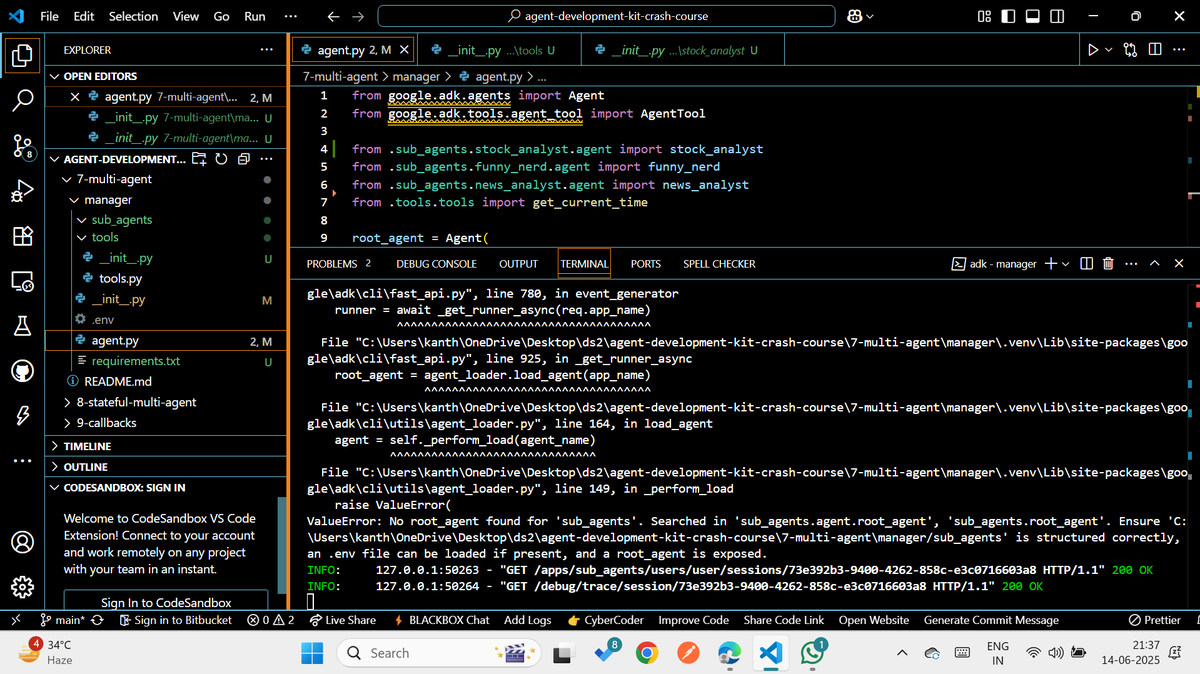
Task: Toggle Secondary Side Bar visibility
Action: [x=1058, y=16]
